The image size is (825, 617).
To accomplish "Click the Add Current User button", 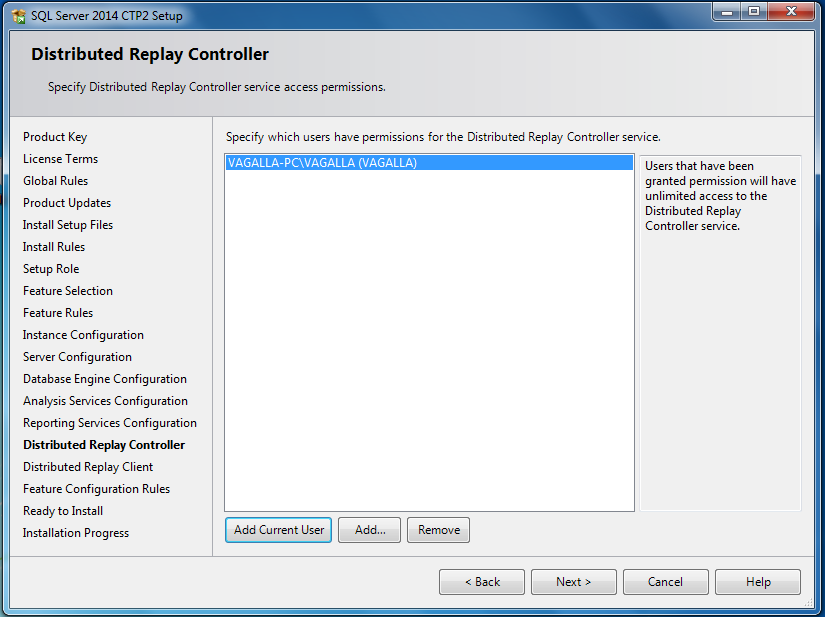I will [x=278, y=530].
